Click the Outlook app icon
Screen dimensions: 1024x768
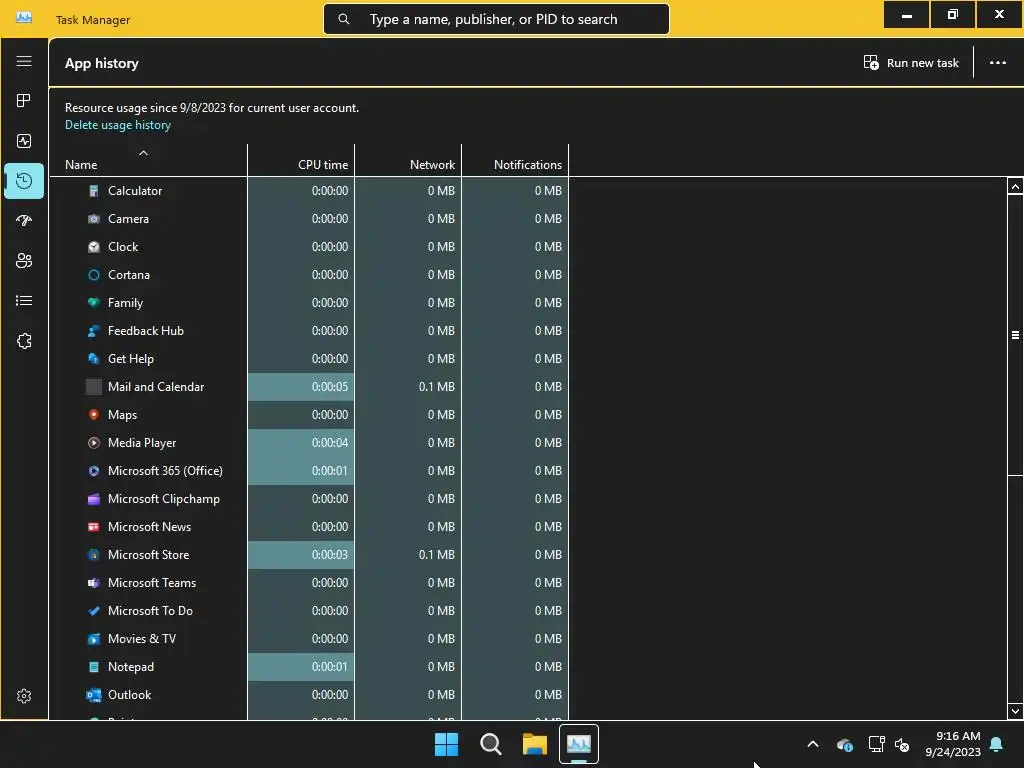[93, 695]
